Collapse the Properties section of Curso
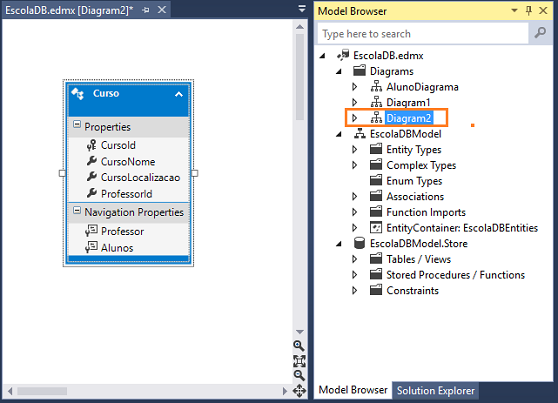This screenshot has width=558, height=403. pyautogui.click(x=77, y=124)
